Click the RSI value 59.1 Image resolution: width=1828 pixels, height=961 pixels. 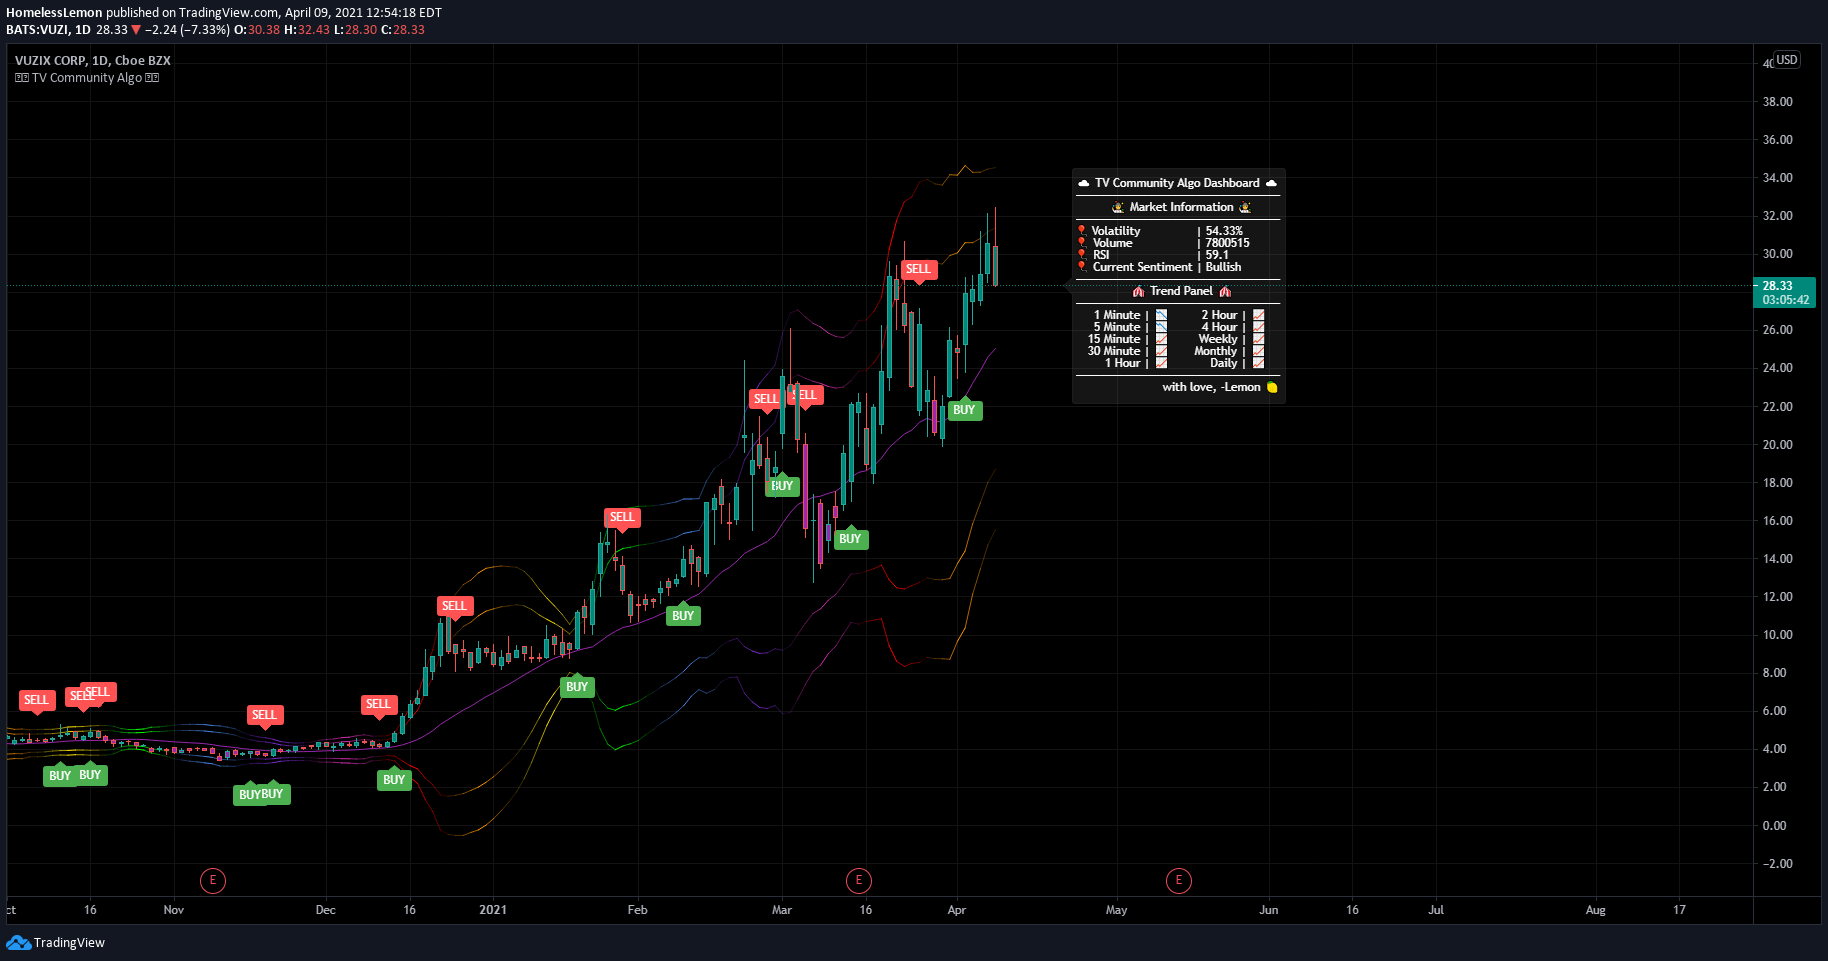tap(1217, 255)
